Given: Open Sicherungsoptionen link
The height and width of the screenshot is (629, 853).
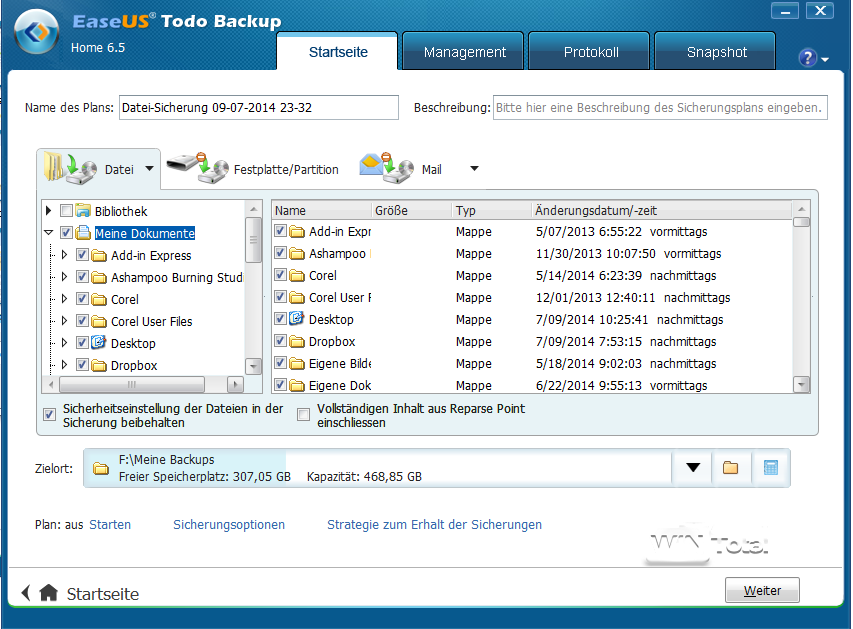Looking at the screenshot, I should 229,525.
